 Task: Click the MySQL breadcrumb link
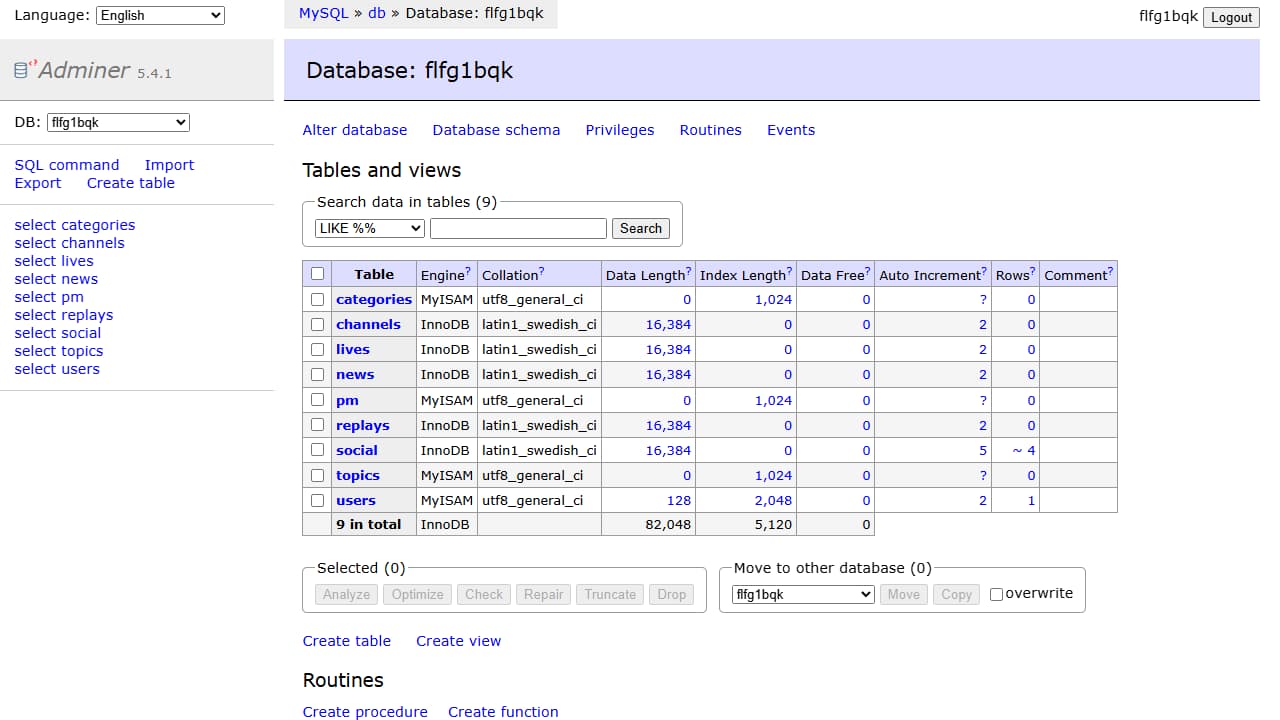point(322,13)
